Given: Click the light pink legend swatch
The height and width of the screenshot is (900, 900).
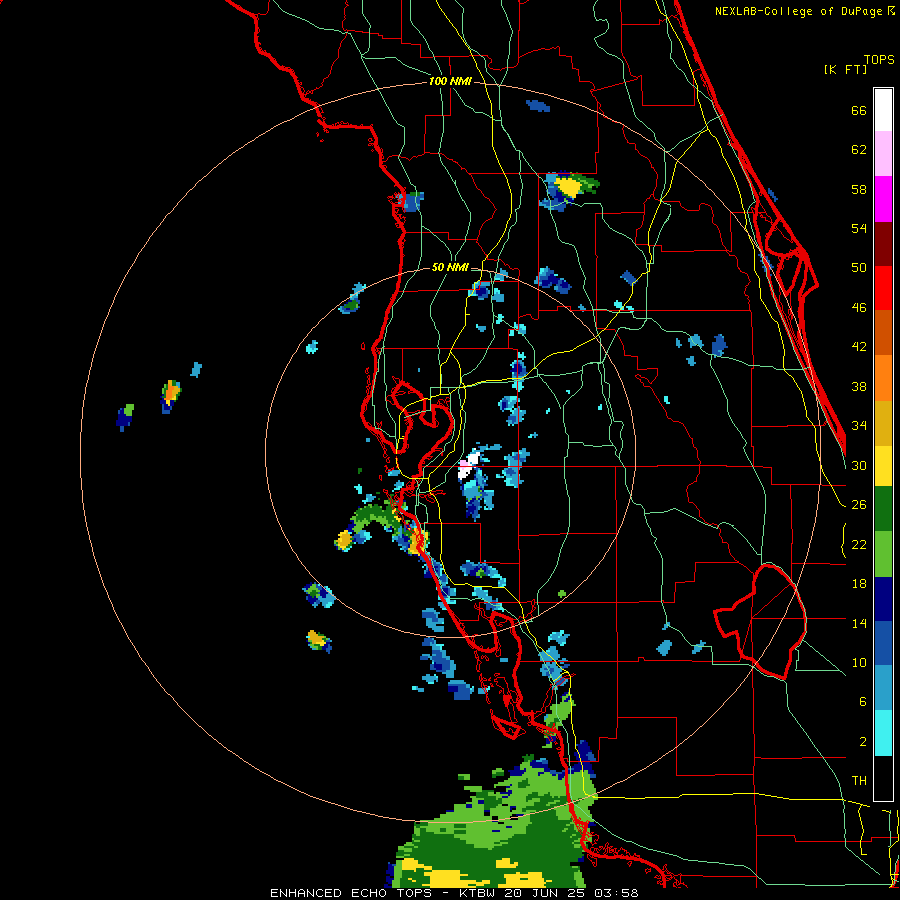Looking at the screenshot, I should [x=883, y=154].
